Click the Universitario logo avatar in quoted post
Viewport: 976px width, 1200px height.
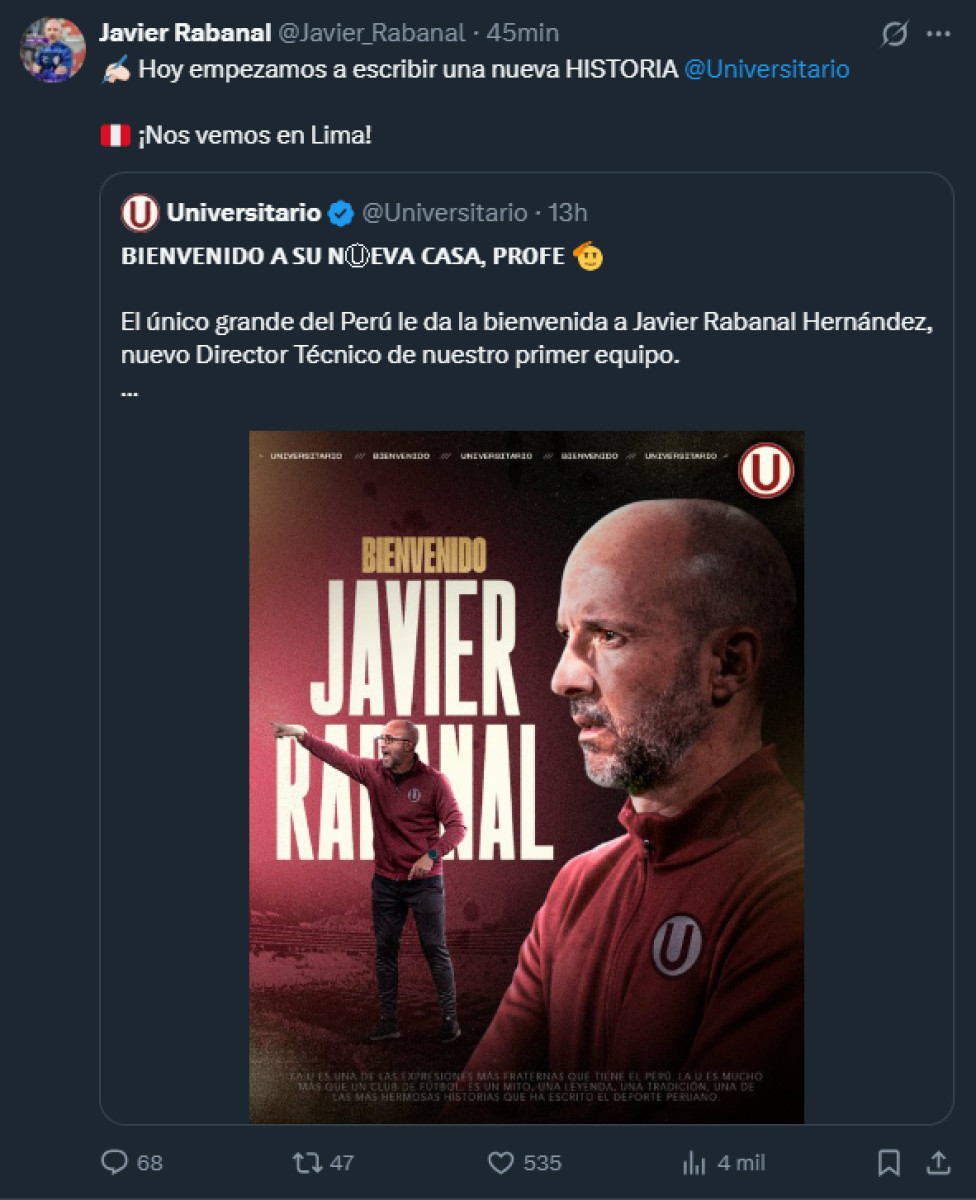point(139,213)
